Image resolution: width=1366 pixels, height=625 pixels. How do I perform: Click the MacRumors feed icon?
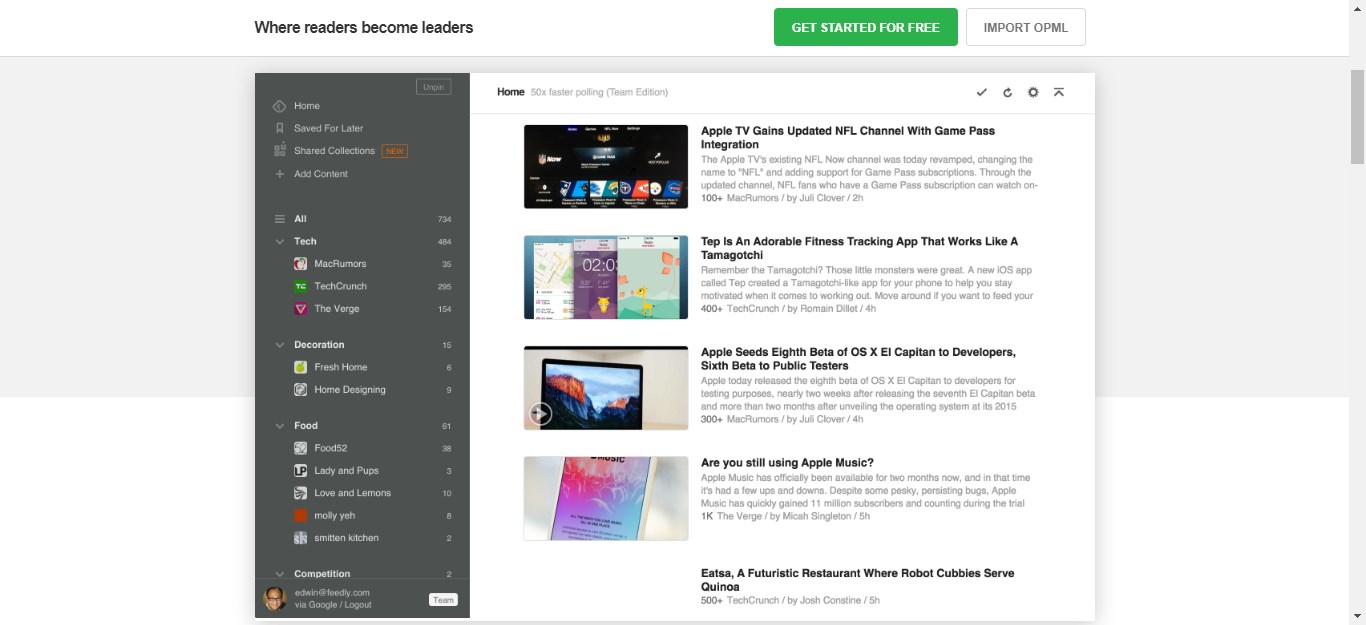click(x=301, y=264)
